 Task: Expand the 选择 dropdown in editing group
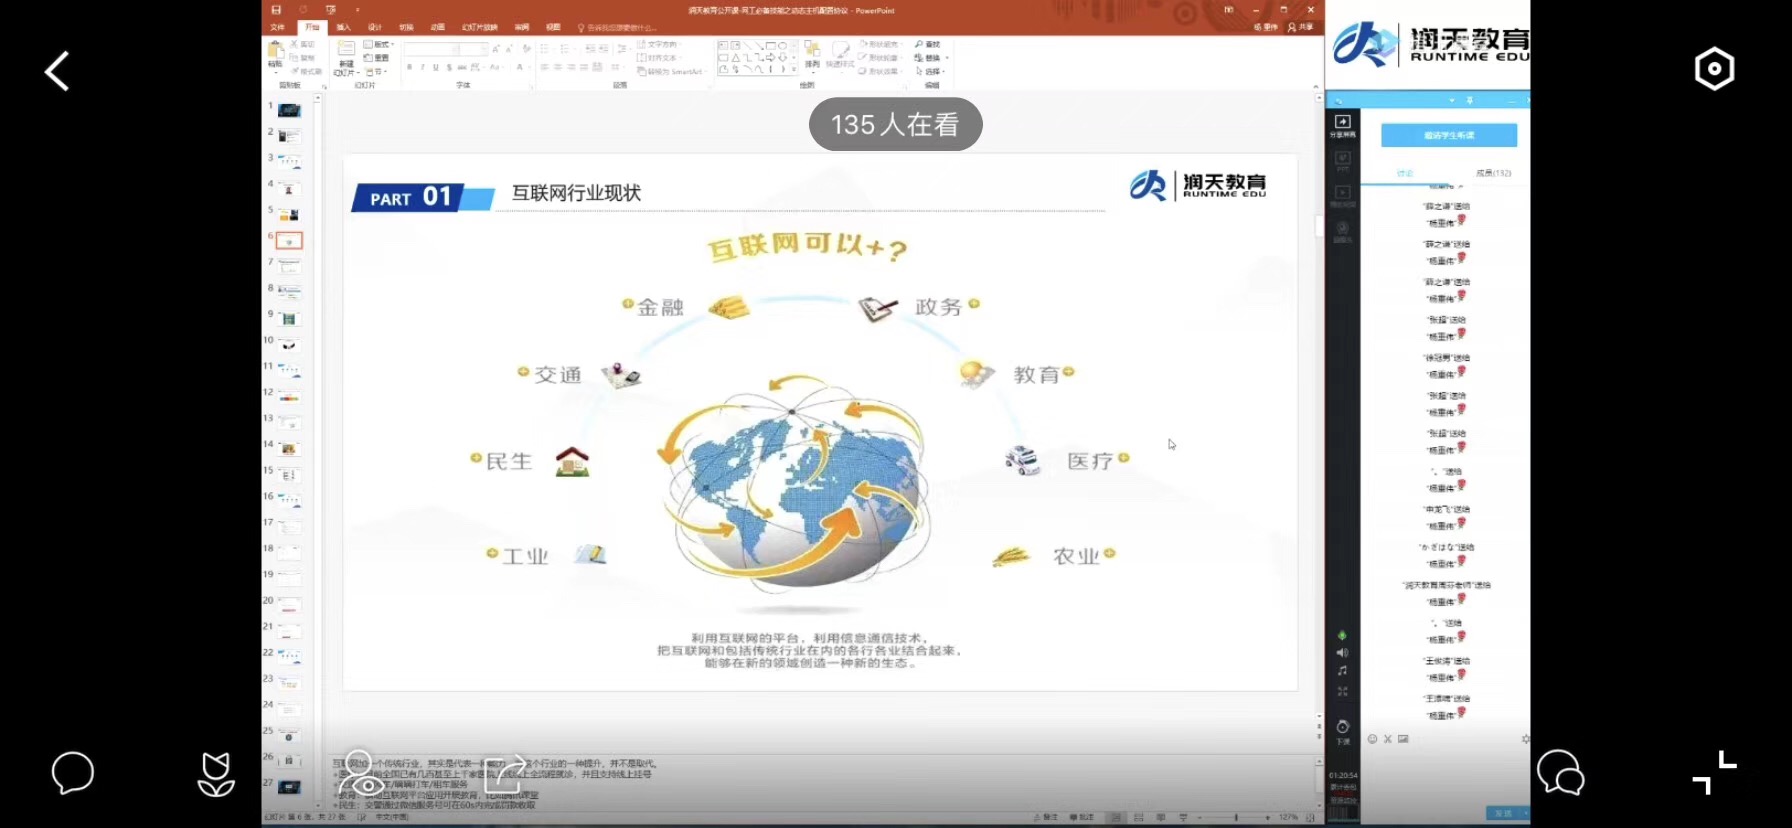click(931, 71)
